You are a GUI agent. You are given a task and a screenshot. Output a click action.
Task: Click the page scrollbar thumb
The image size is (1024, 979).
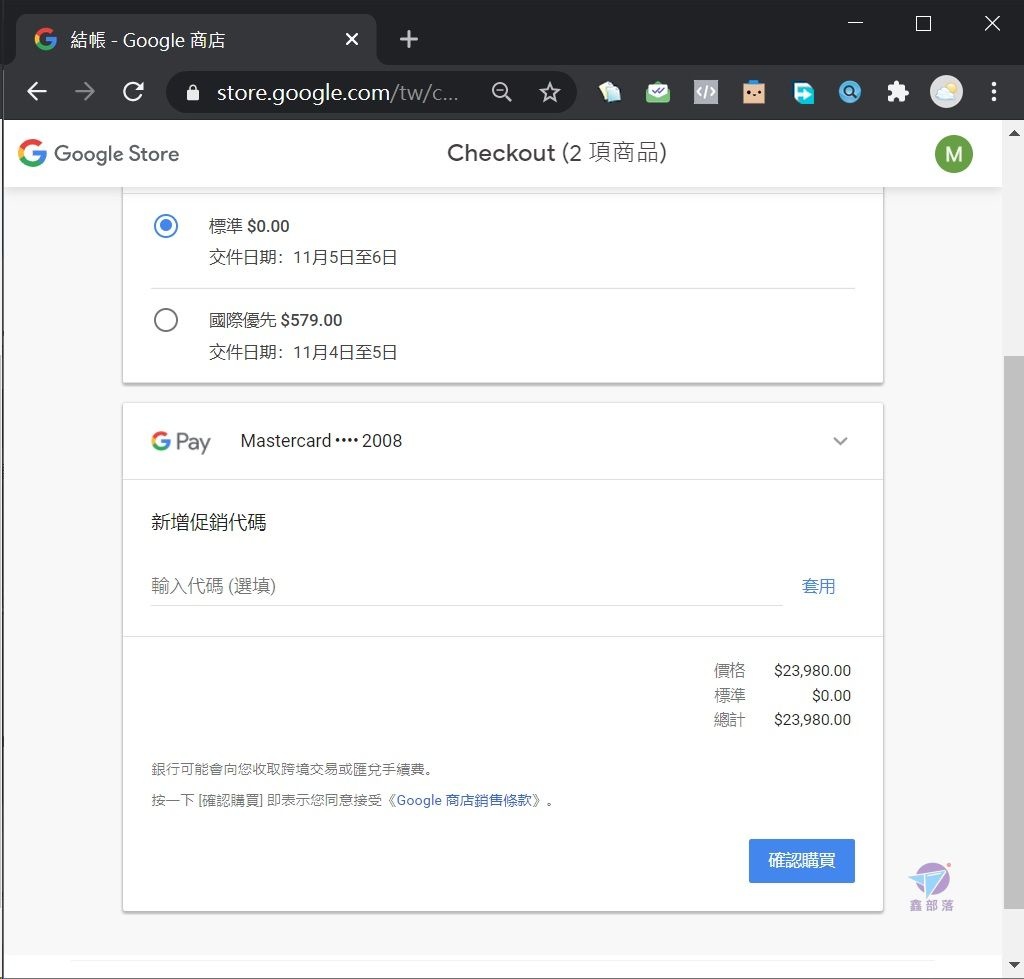1014,632
